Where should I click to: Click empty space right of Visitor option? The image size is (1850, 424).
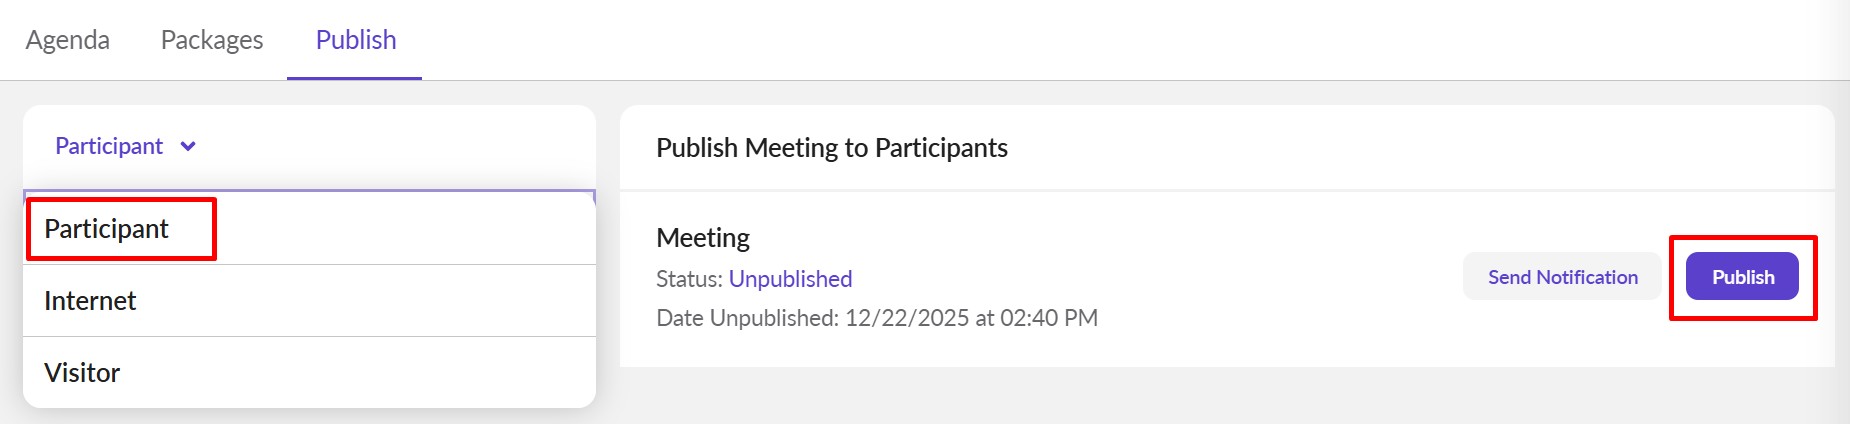(x=400, y=373)
